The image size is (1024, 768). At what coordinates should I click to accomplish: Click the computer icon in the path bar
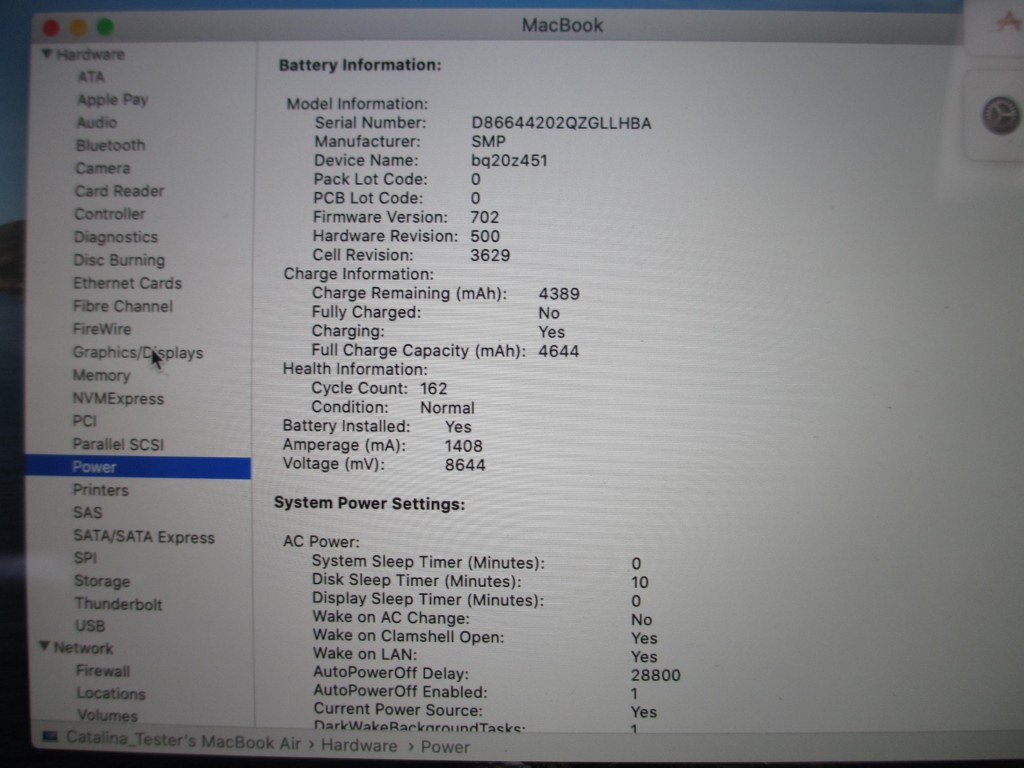pos(50,737)
